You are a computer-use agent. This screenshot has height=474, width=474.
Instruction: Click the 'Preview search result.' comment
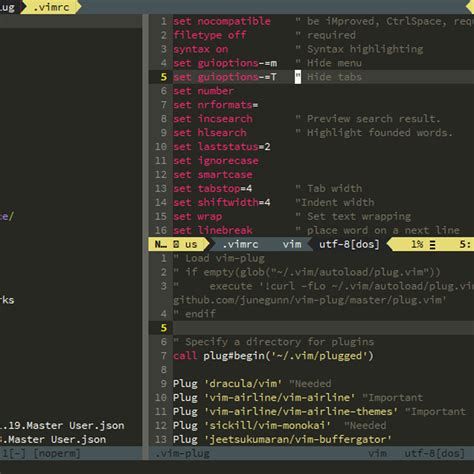click(x=374, y=119)
